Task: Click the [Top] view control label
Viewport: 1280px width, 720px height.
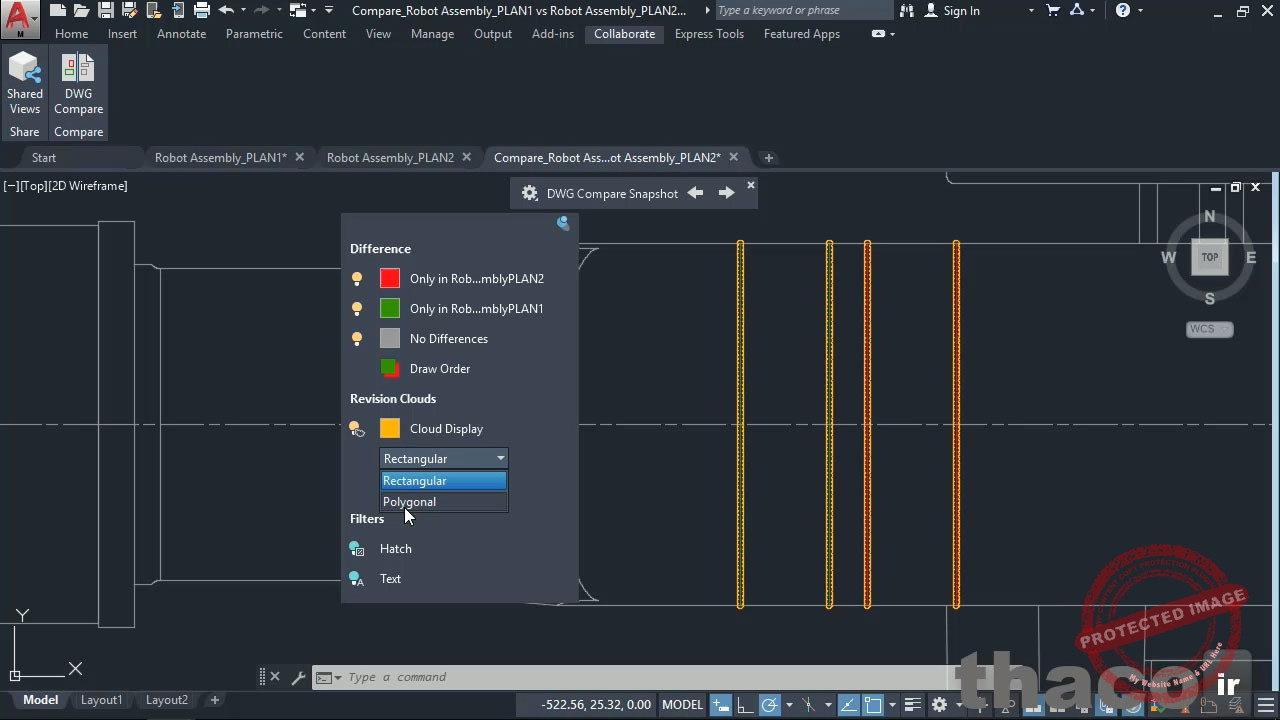Action: (x=34, y=186)
